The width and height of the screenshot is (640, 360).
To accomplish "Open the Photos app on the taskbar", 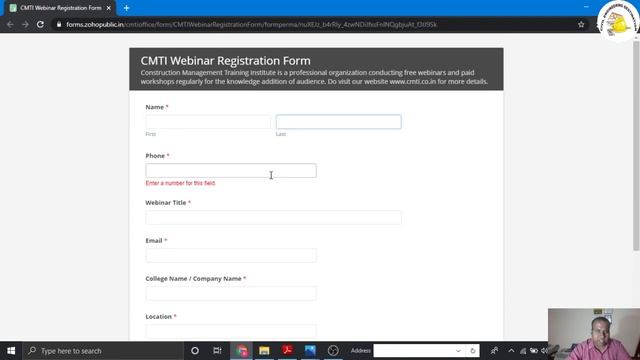I will [310, 351].
